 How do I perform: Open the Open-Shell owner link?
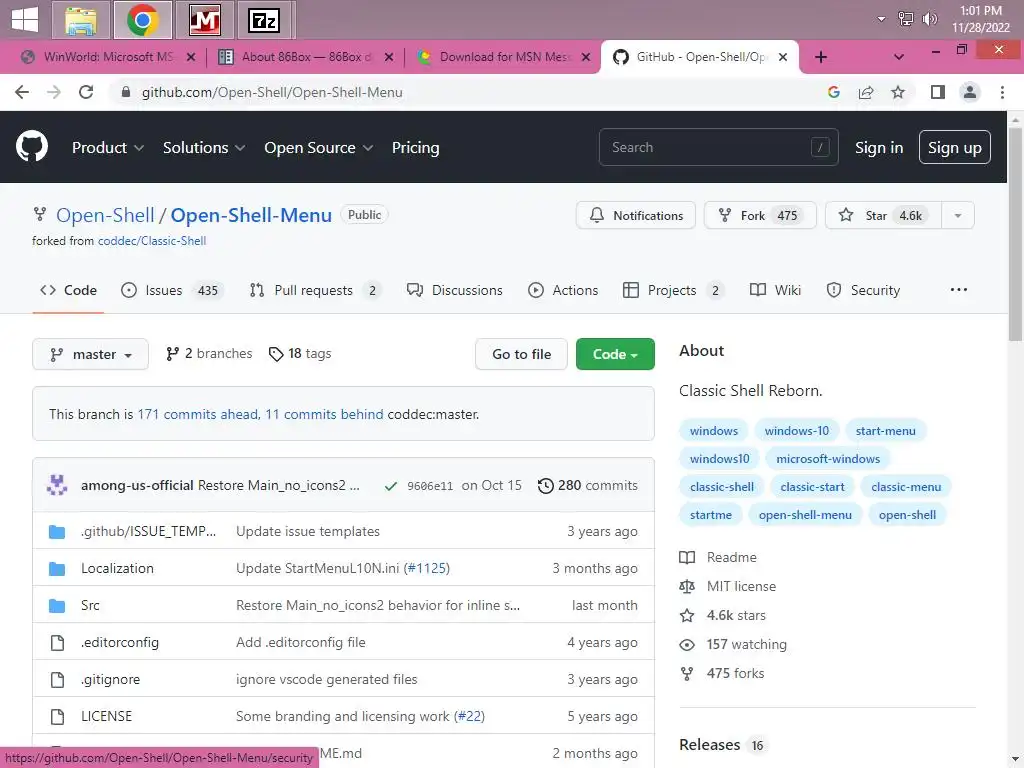[105, 215]
